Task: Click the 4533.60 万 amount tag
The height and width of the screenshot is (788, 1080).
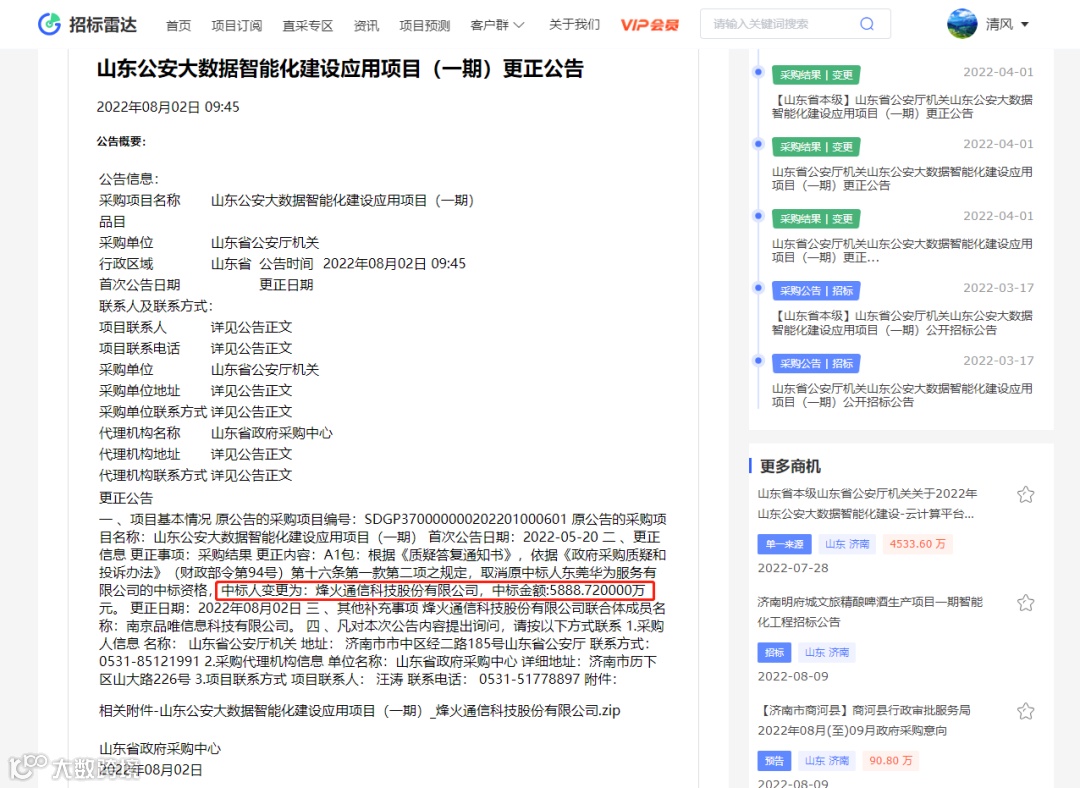Action: 917,544
